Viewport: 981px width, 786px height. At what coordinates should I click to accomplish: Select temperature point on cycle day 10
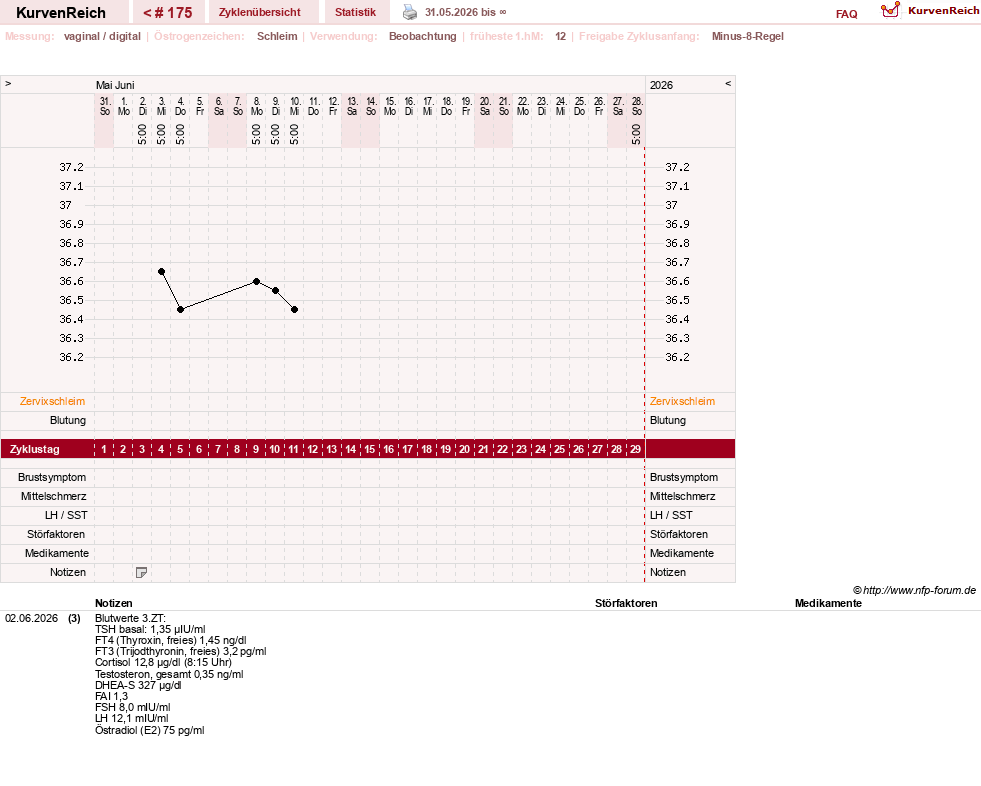pos(275,290)
